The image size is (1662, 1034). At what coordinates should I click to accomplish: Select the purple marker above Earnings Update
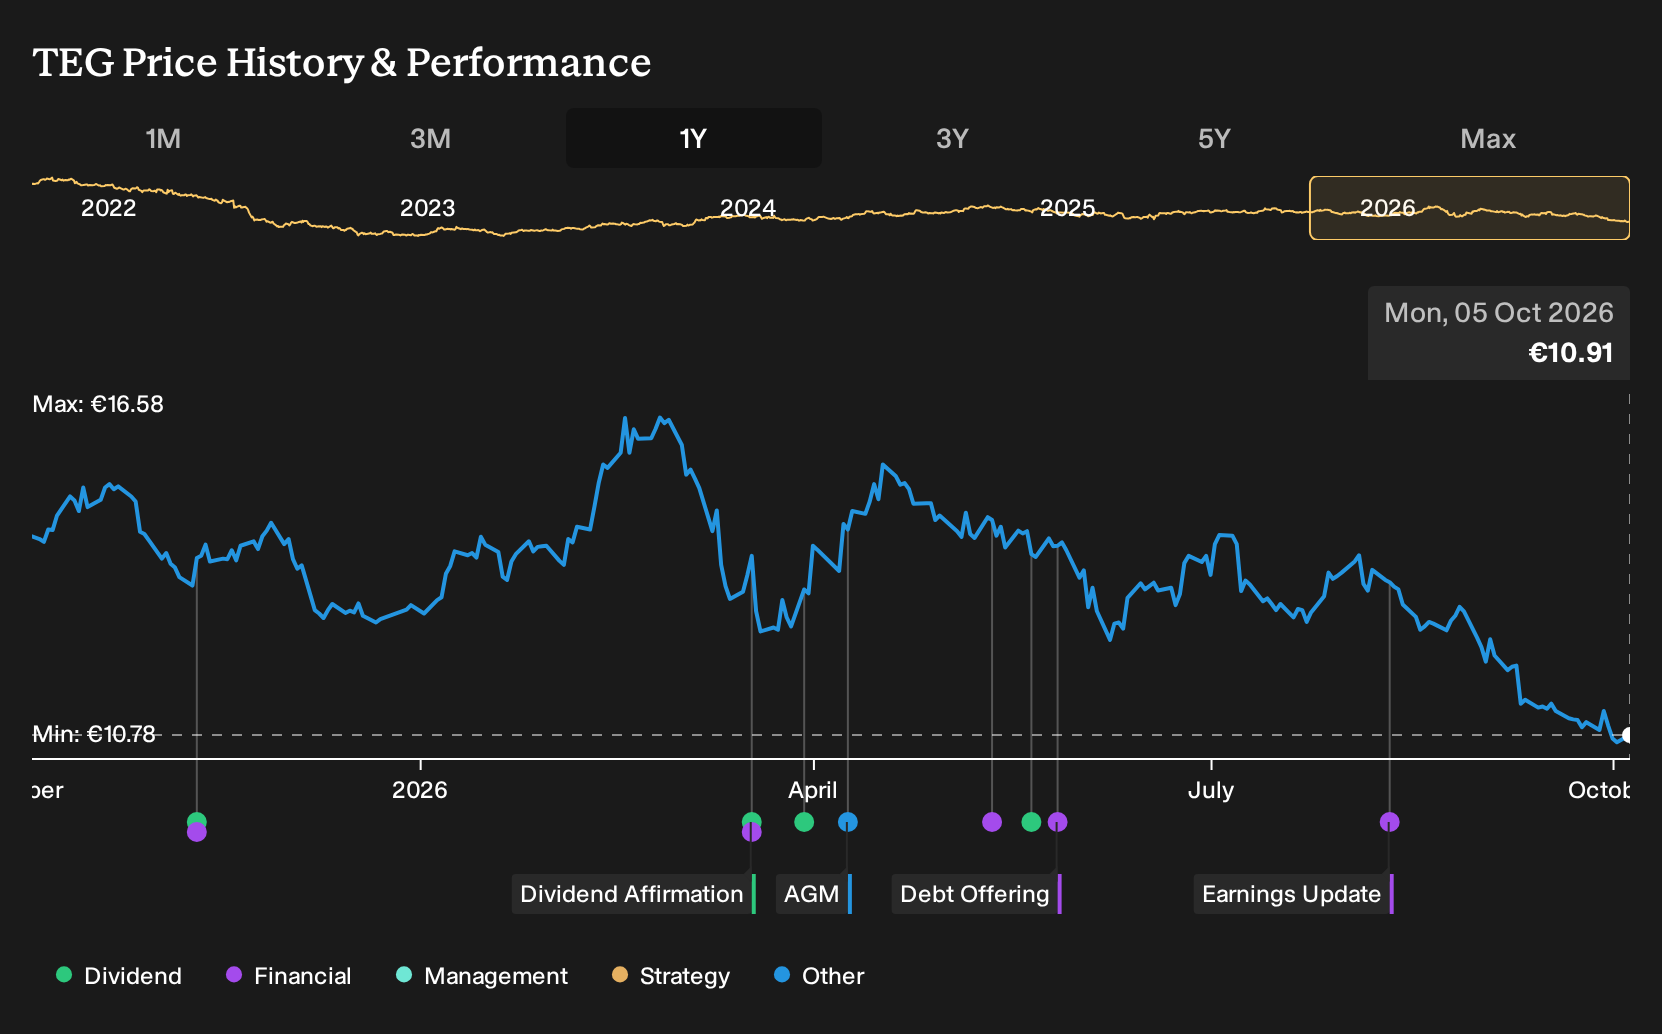[1389, 822]
